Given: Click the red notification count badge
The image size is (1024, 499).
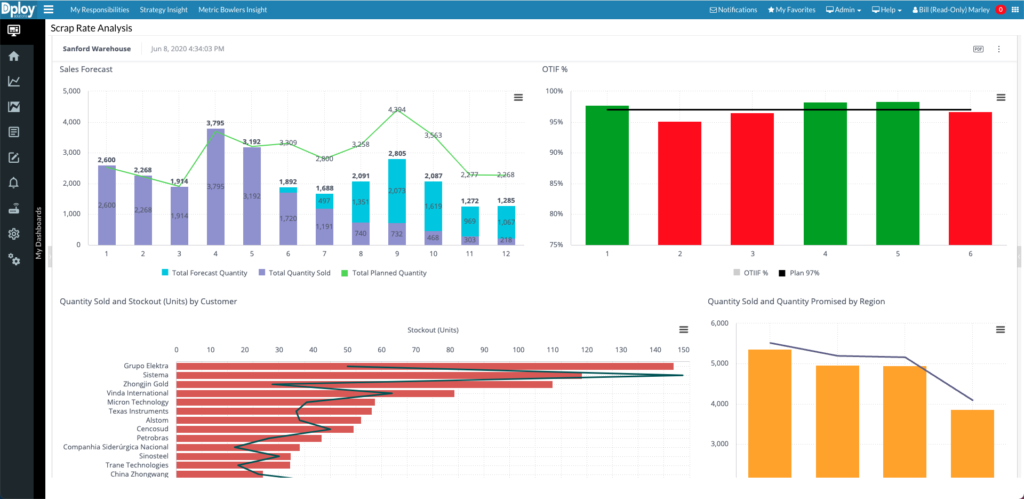Looking at the screenshot, I should 1000,9.
